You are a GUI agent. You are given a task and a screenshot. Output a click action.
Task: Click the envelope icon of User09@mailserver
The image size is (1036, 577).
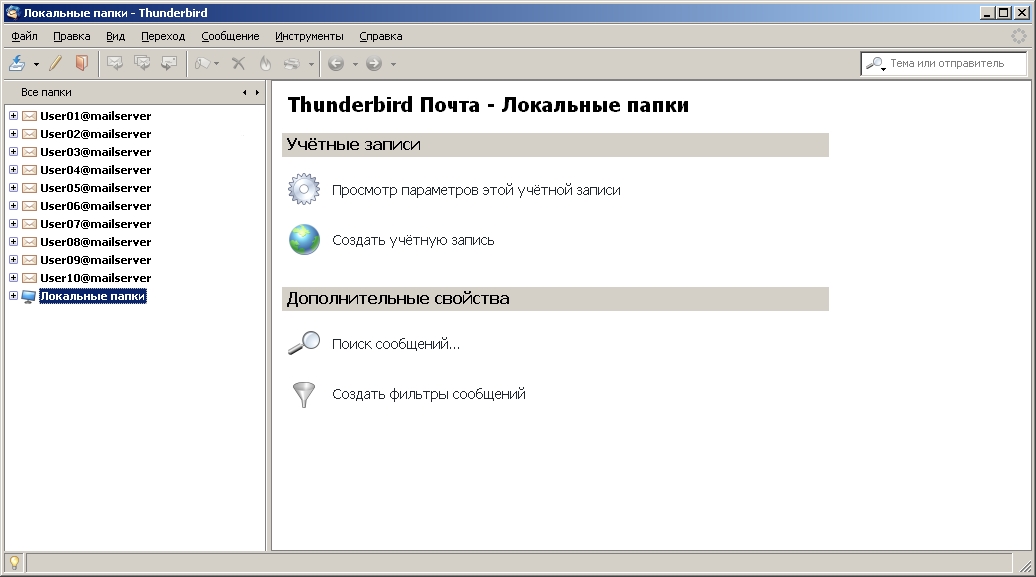point(29,260)
